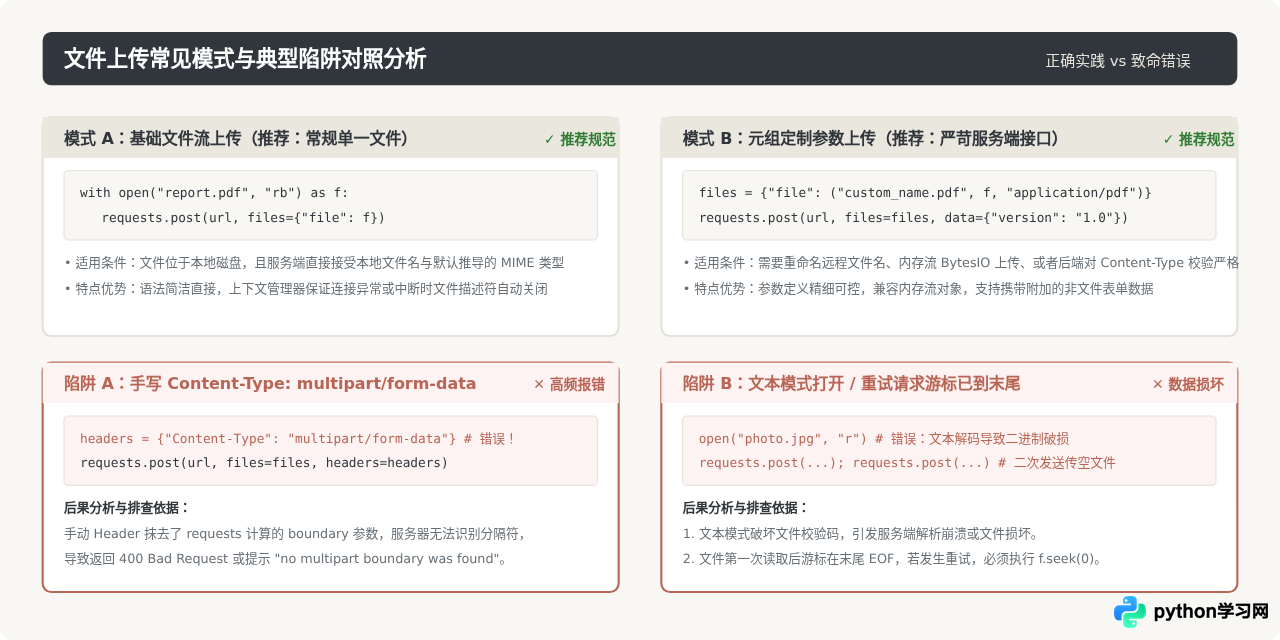
Task: Click 后果分析与排查依据 in the 陷阱 B card
Action: pyautogui.click(x=746, y=507)
